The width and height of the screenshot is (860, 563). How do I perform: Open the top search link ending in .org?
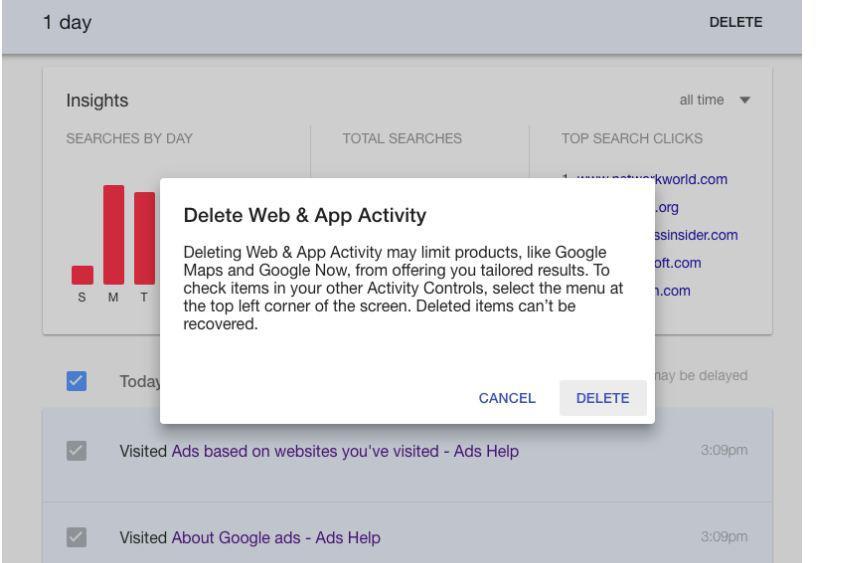coord(667,207)
